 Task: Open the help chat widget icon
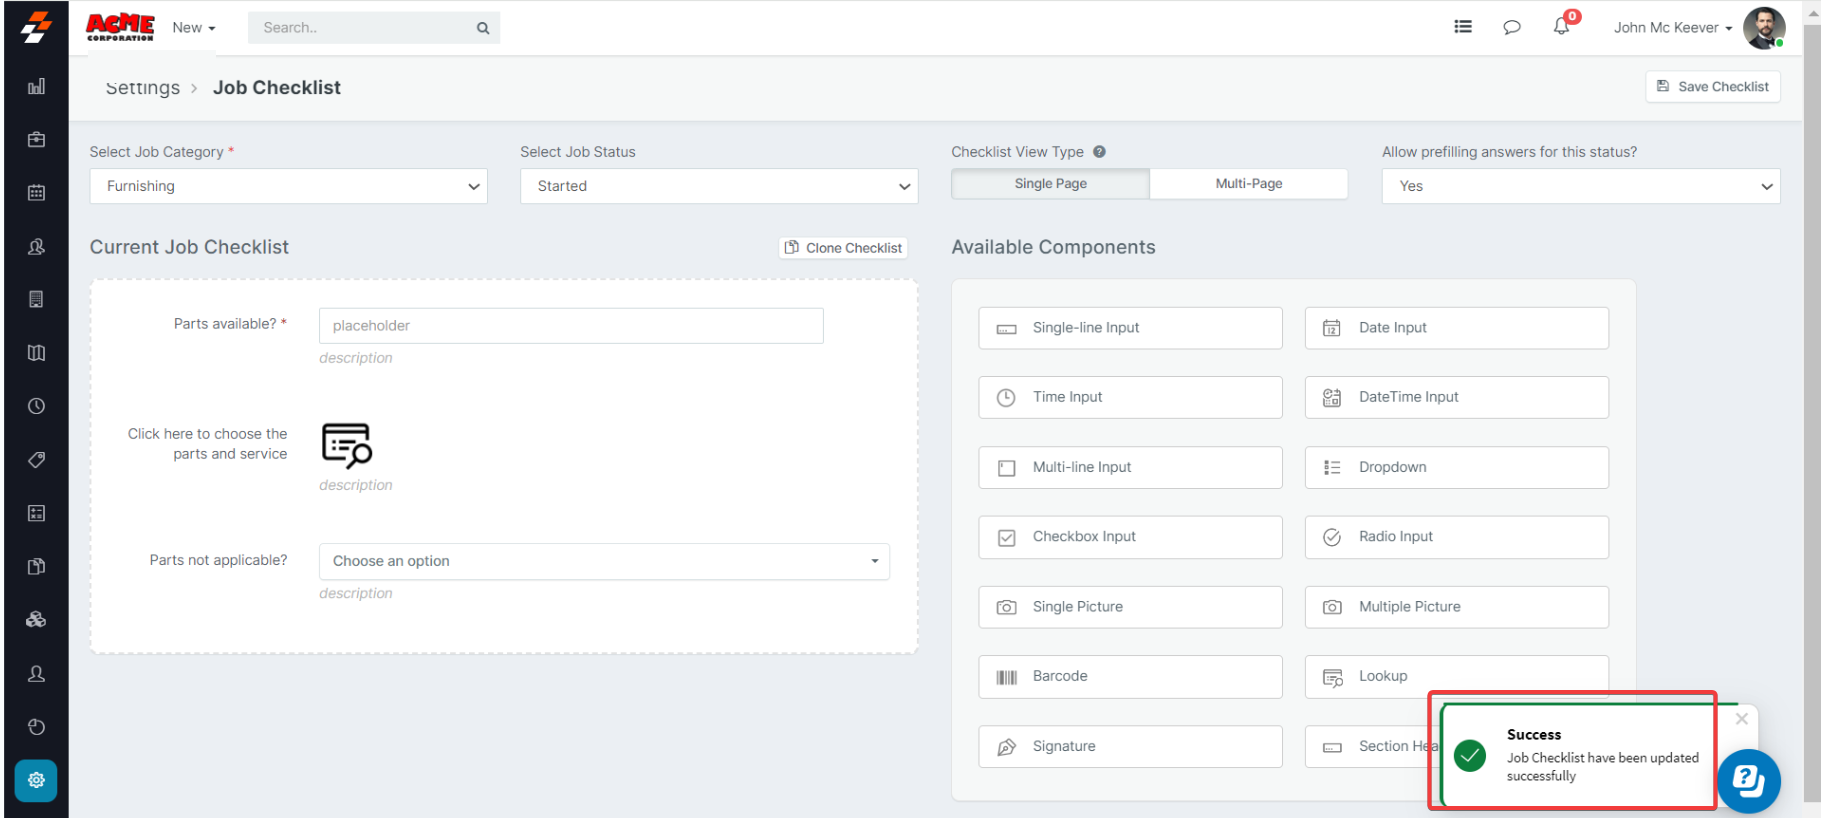(x=1748, y=780)
